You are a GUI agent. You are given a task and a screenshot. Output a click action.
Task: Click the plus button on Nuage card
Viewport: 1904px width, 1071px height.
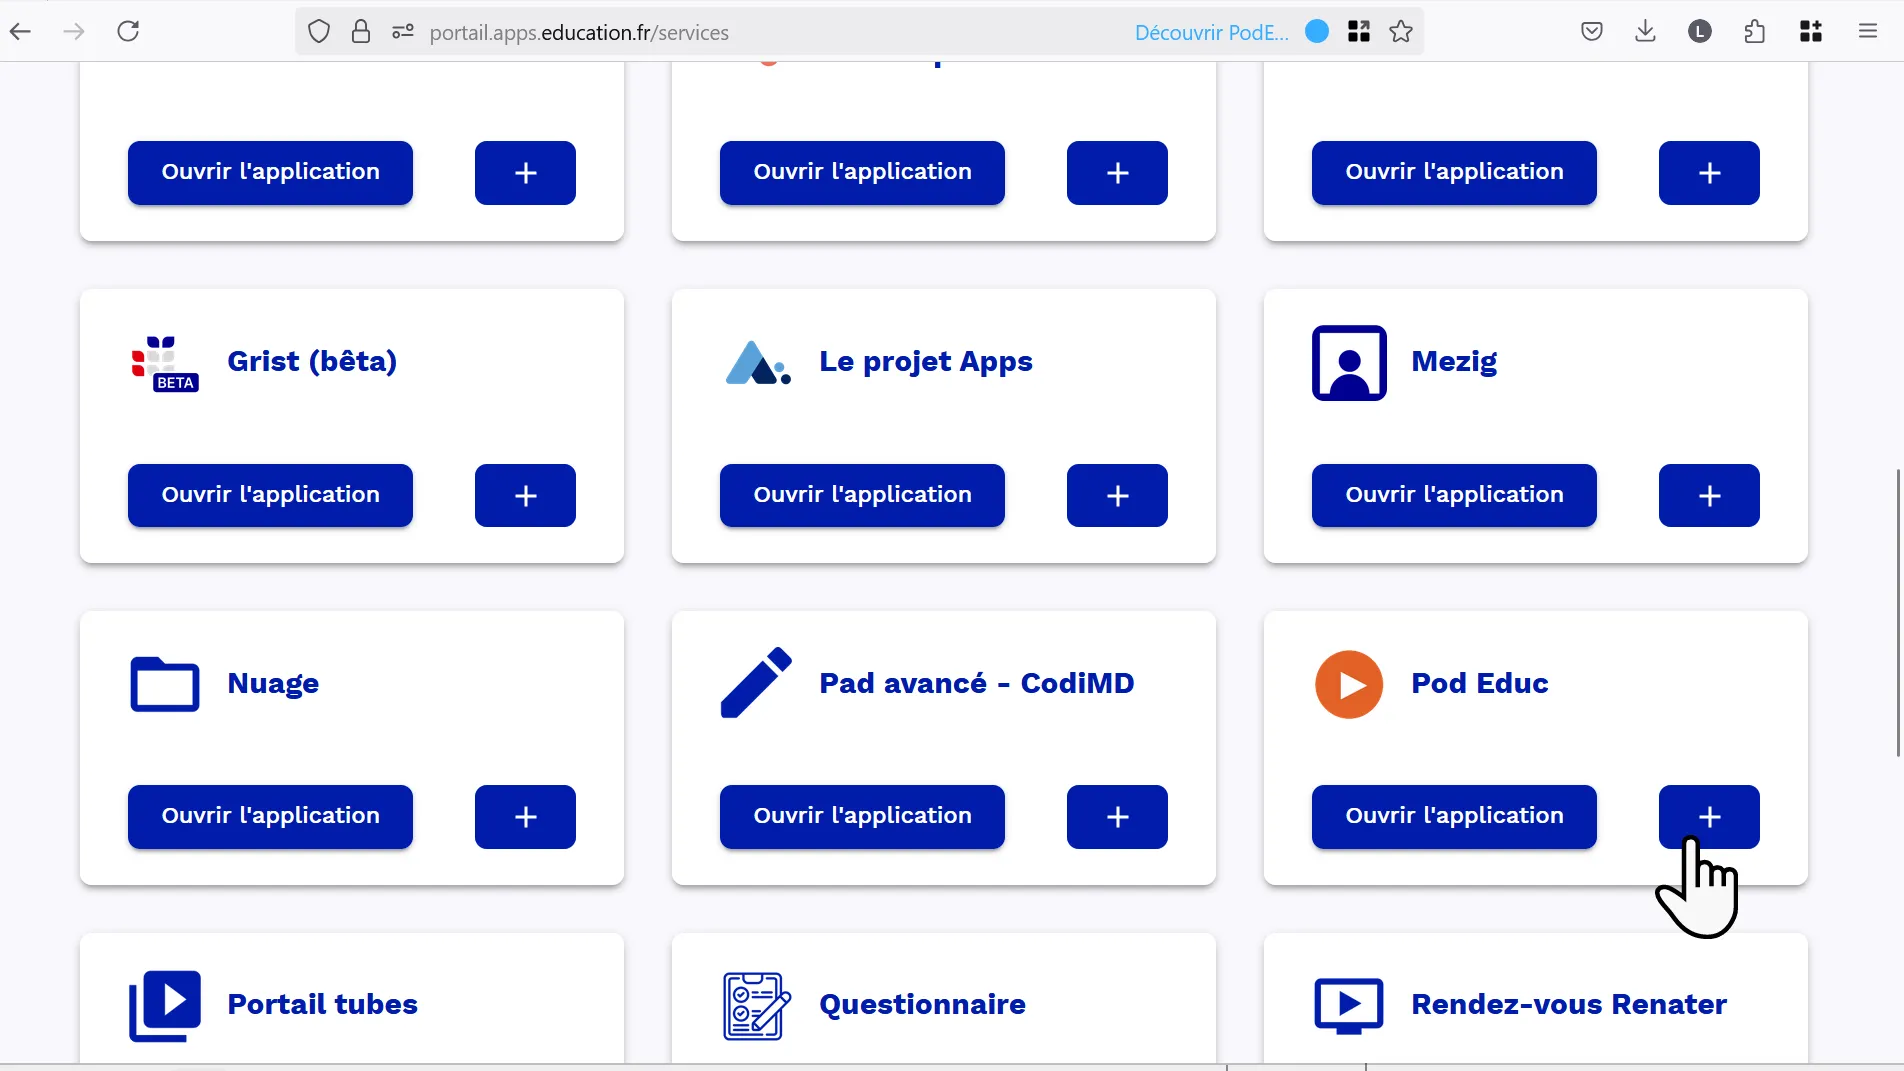click(x=525, y=816)
